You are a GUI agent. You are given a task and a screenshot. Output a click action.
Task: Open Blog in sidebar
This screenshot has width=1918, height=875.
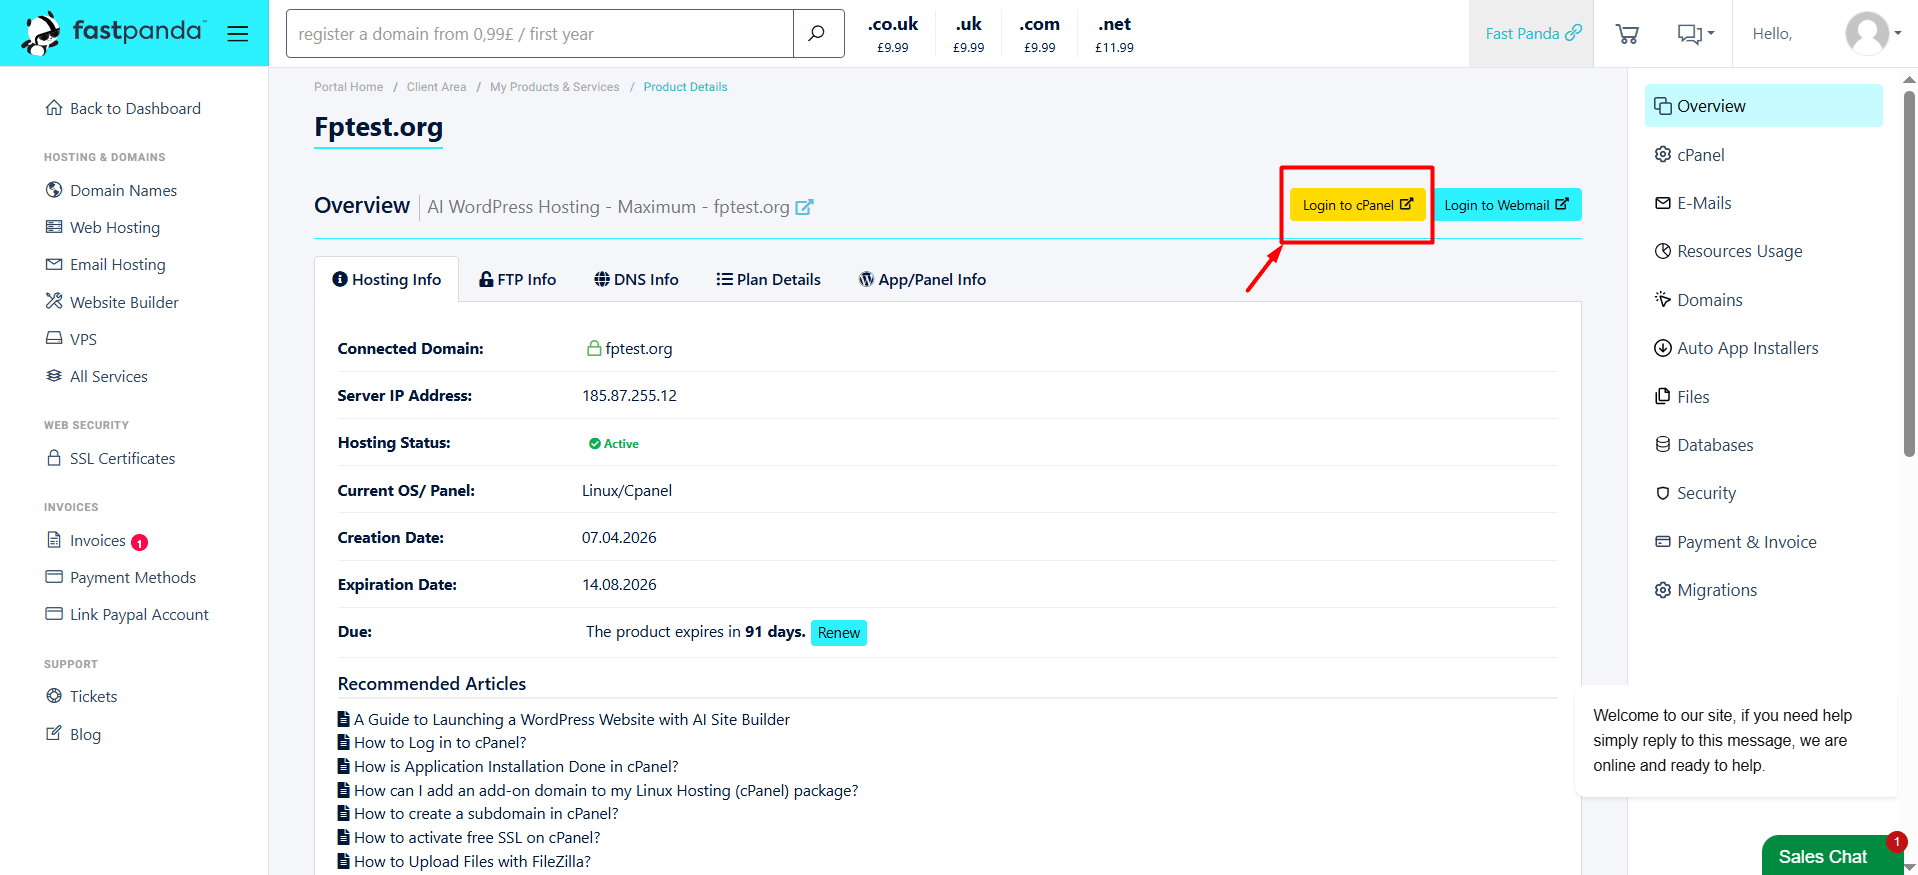coord(73,734)
